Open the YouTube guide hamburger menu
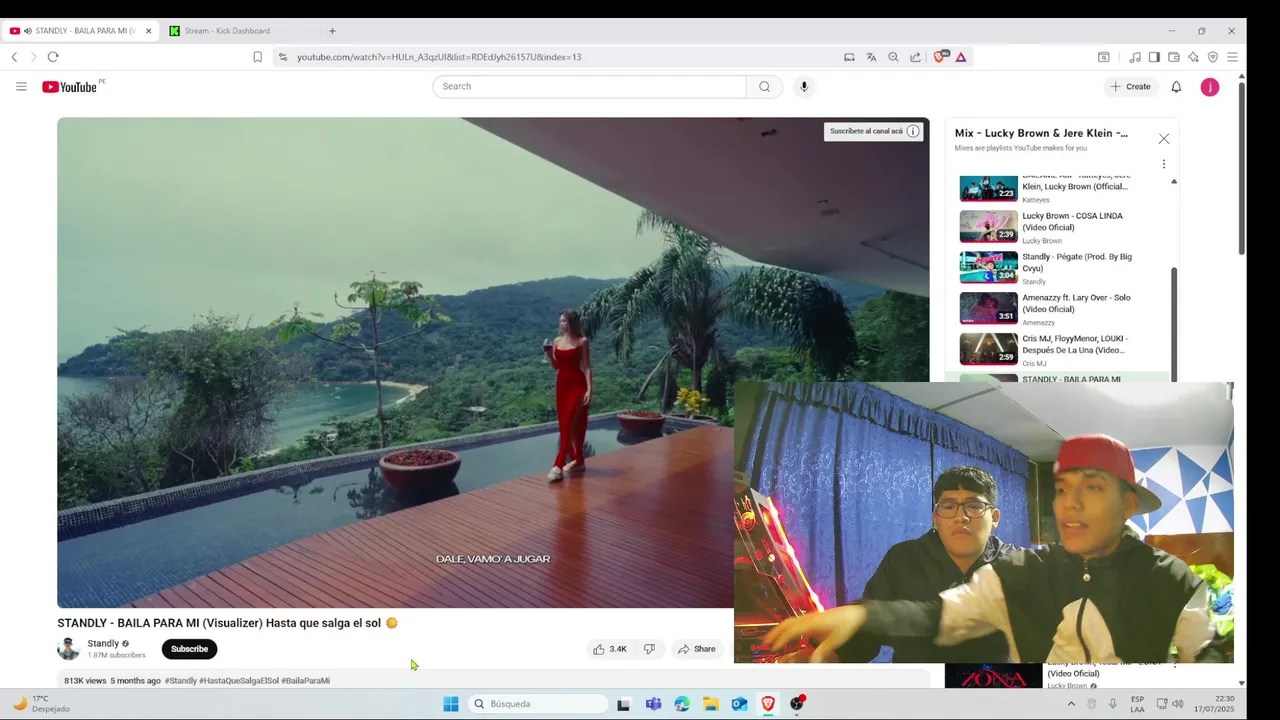 tap(21, 87)
